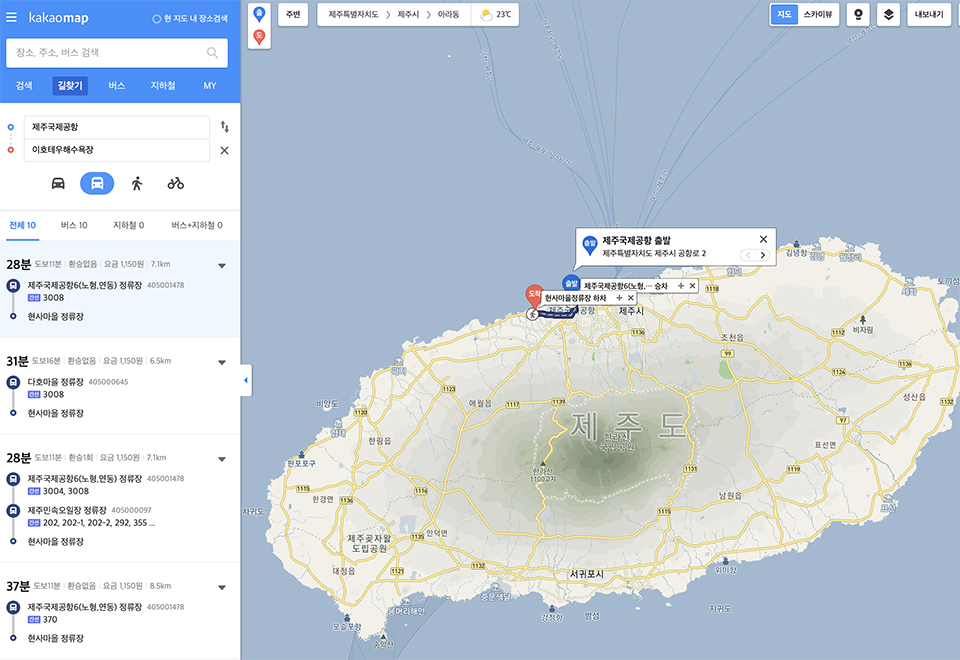This screenshot has height=660, width=960.
Task: Clear destination with X icon
Action: coord(225,150)
